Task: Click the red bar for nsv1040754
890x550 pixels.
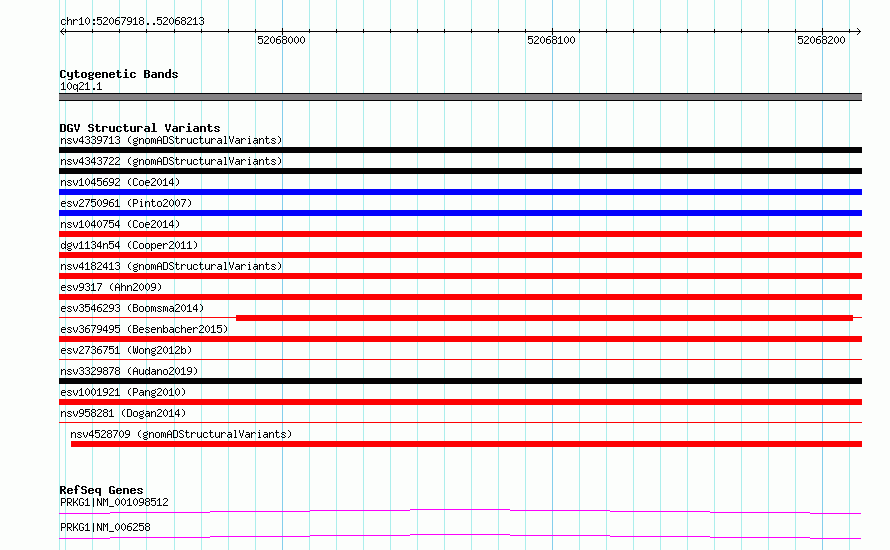Action: coord(460,234)
